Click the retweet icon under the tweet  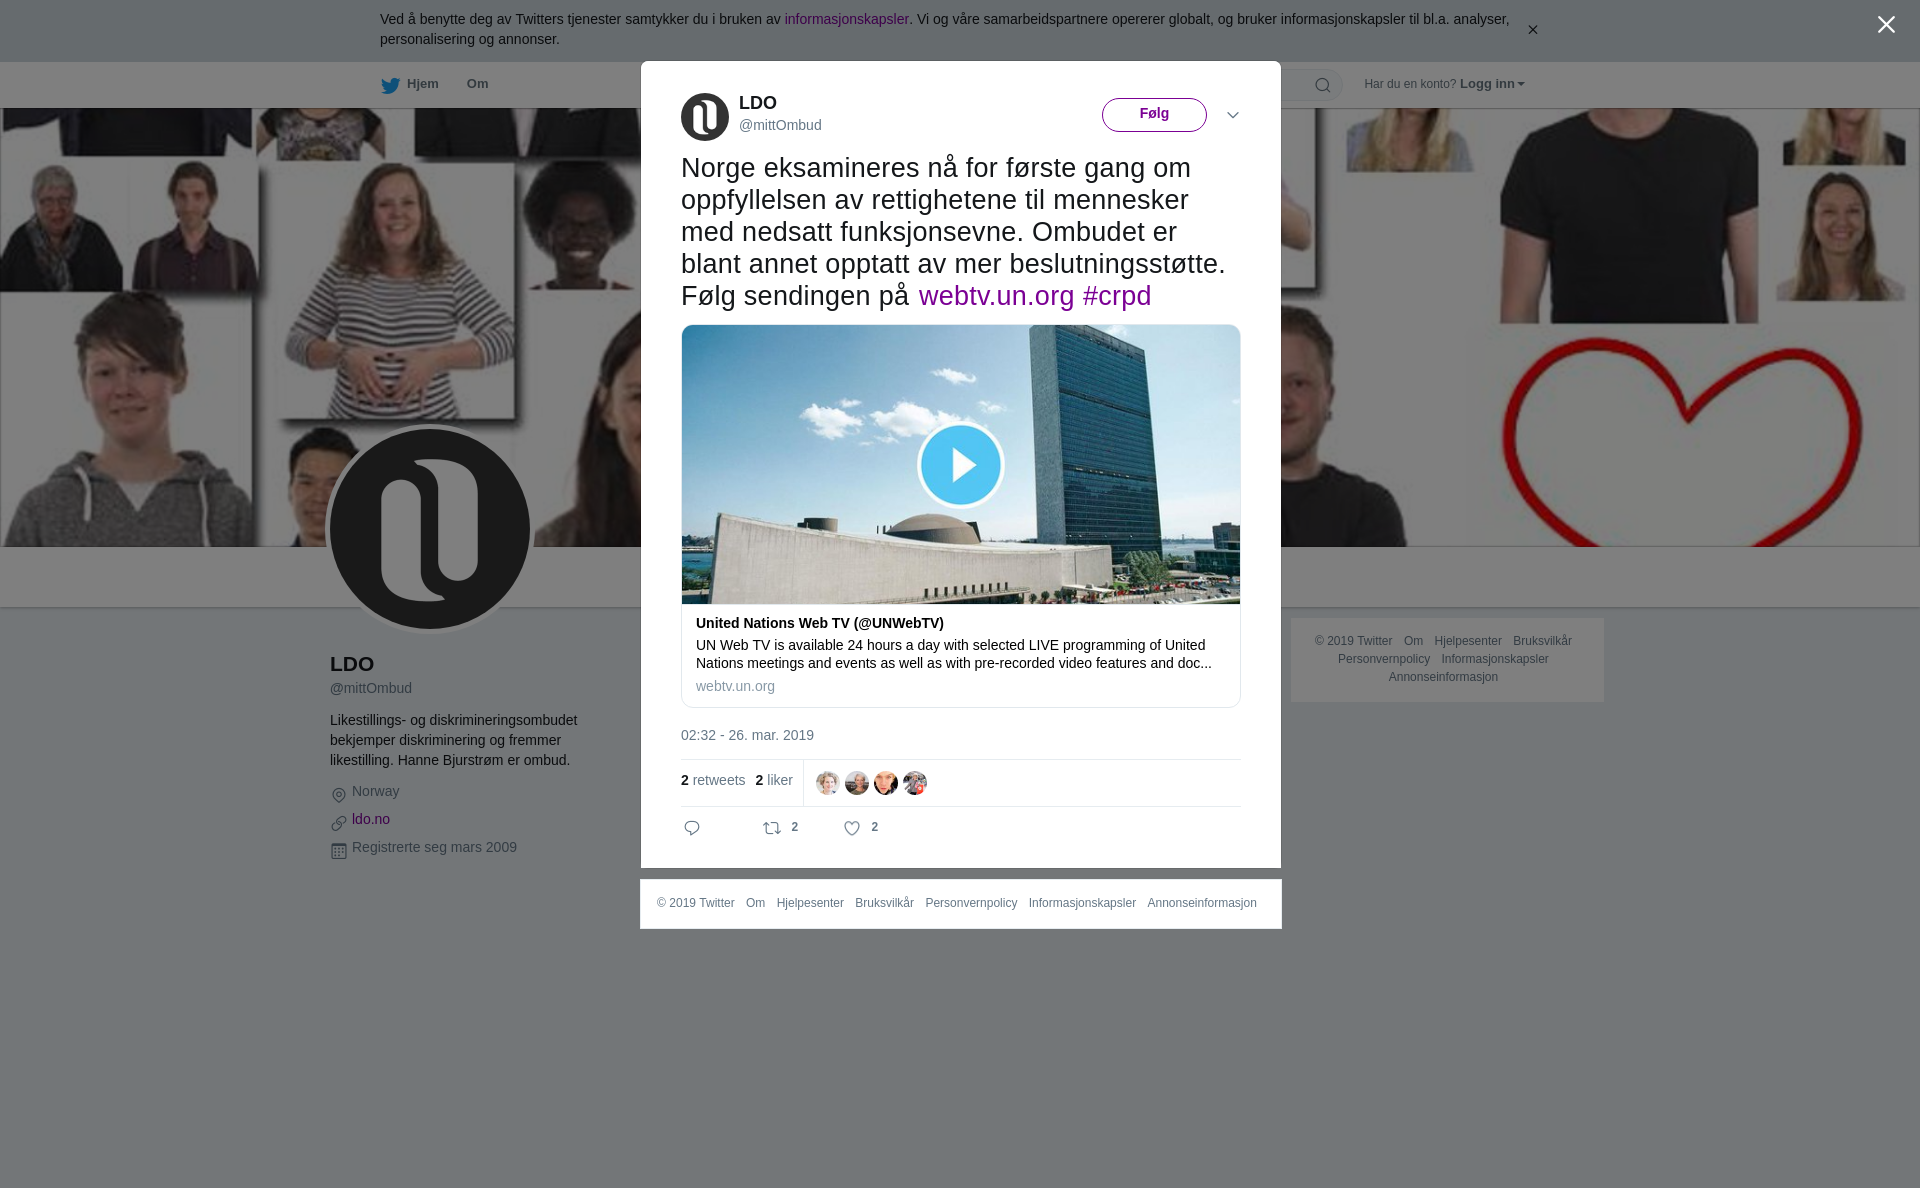click(x=772, y=828)
